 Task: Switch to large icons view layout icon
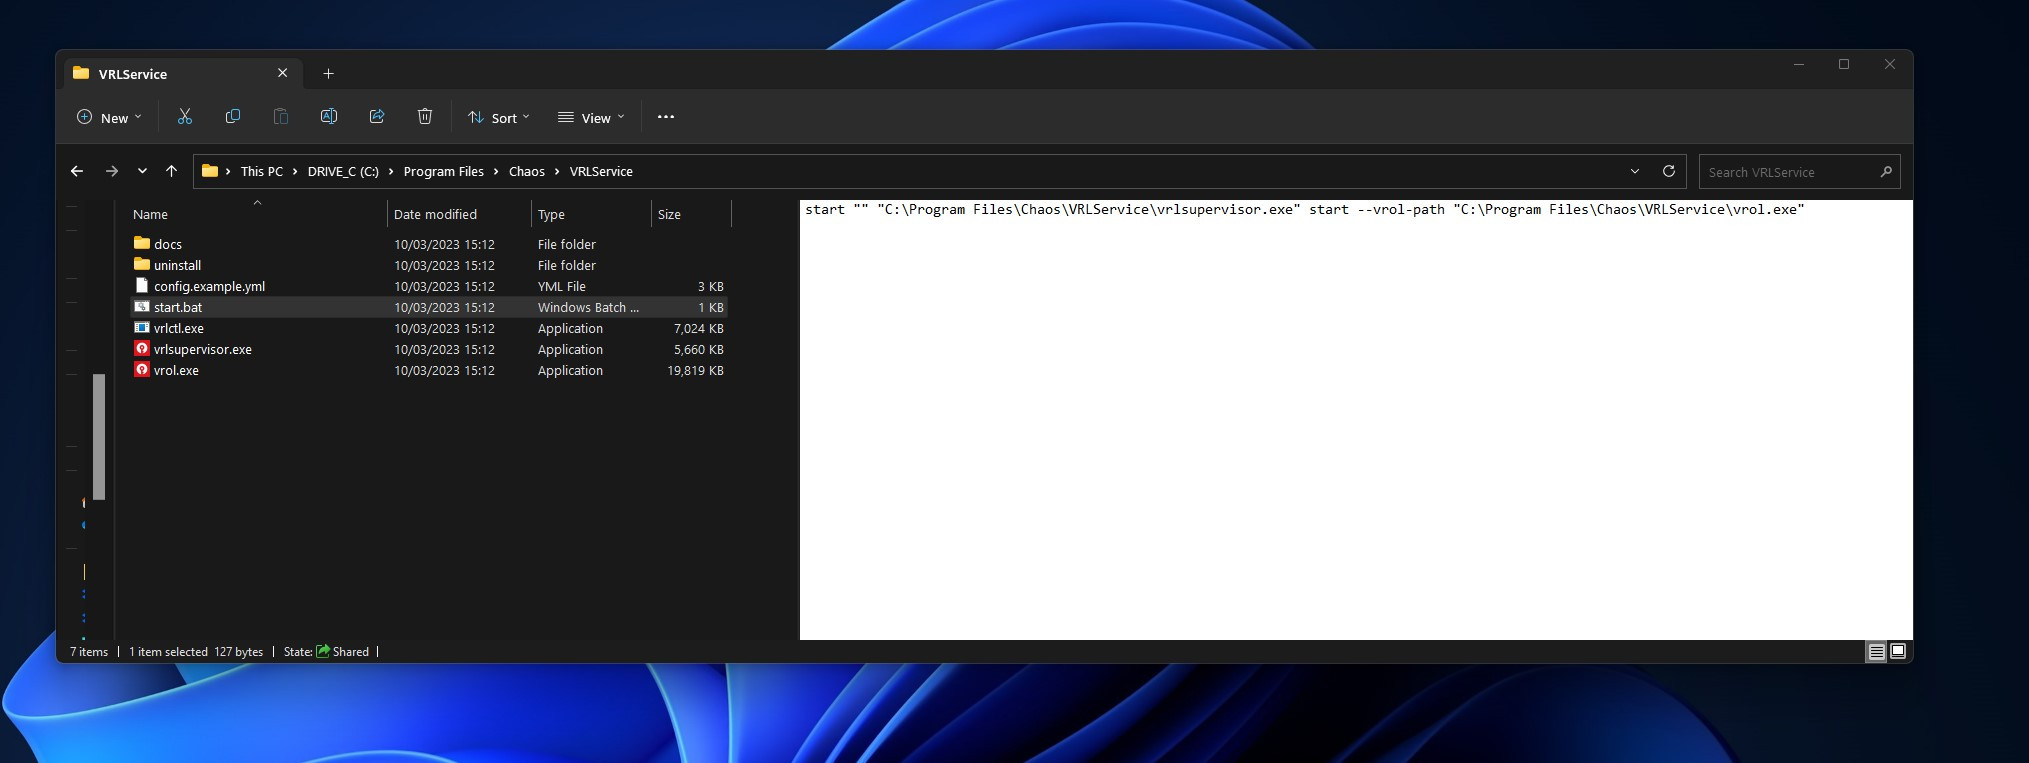pyautogui.click(x=1898, y=652)
